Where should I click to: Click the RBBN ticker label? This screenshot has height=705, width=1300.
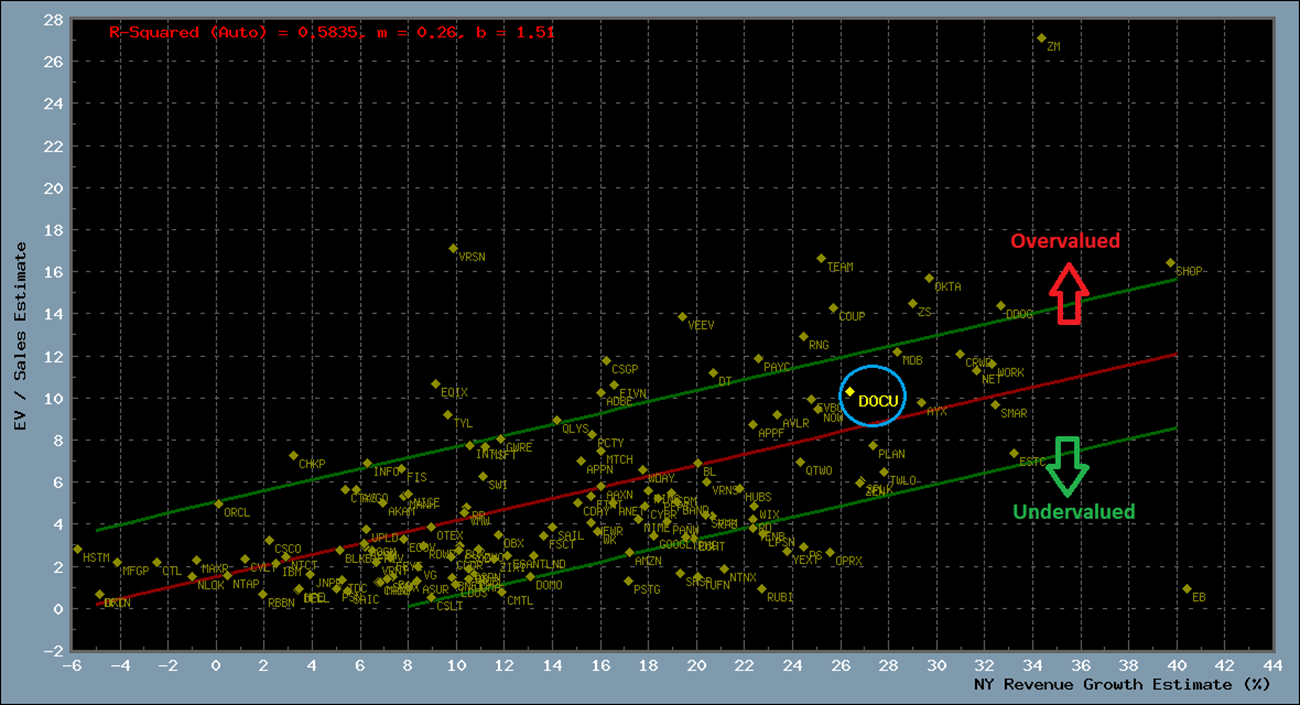point(282,603)
